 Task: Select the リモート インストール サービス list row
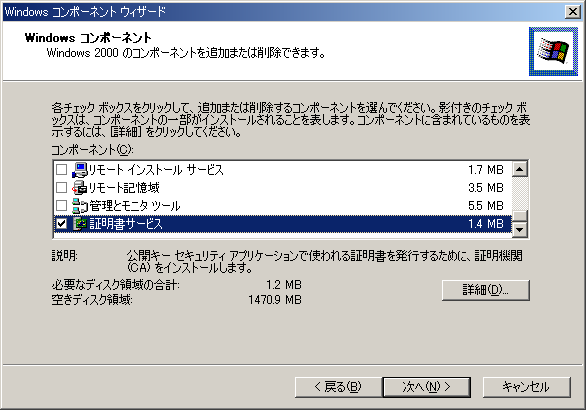tap(283, 170)
